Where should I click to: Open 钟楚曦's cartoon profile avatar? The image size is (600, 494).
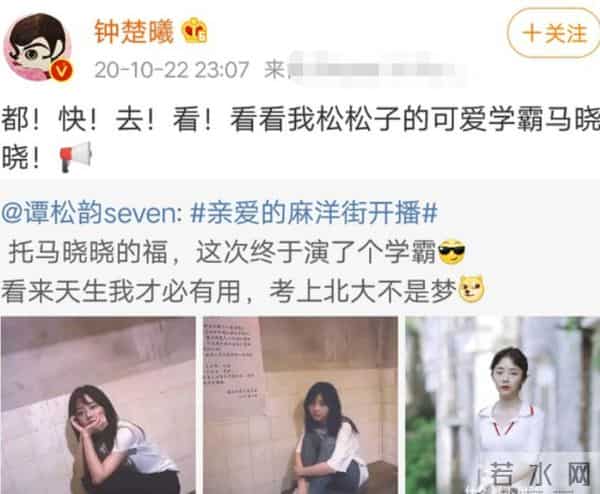click(x=37, y=47)
